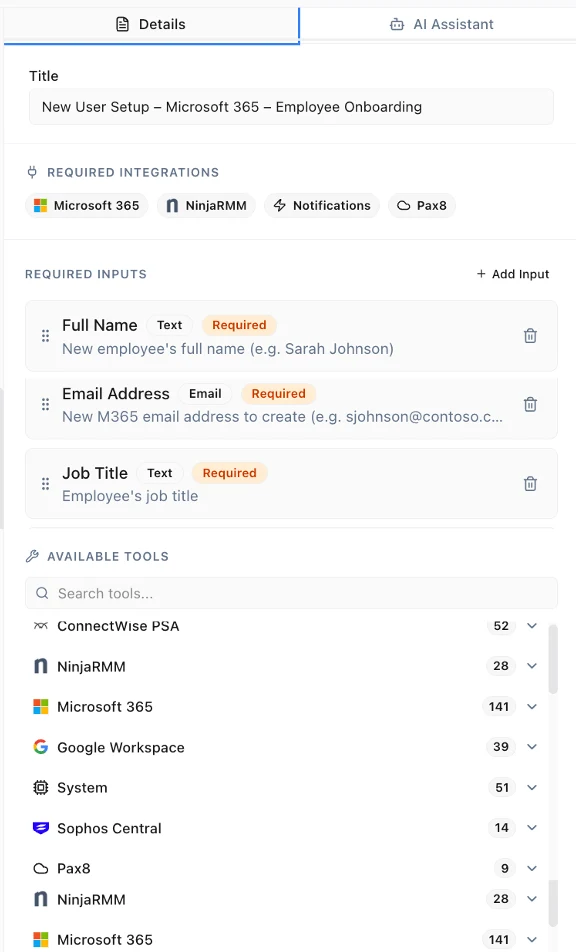The image size is (576, 952).
Task: Click the Employee's job title description
Action: coord(130,496)
